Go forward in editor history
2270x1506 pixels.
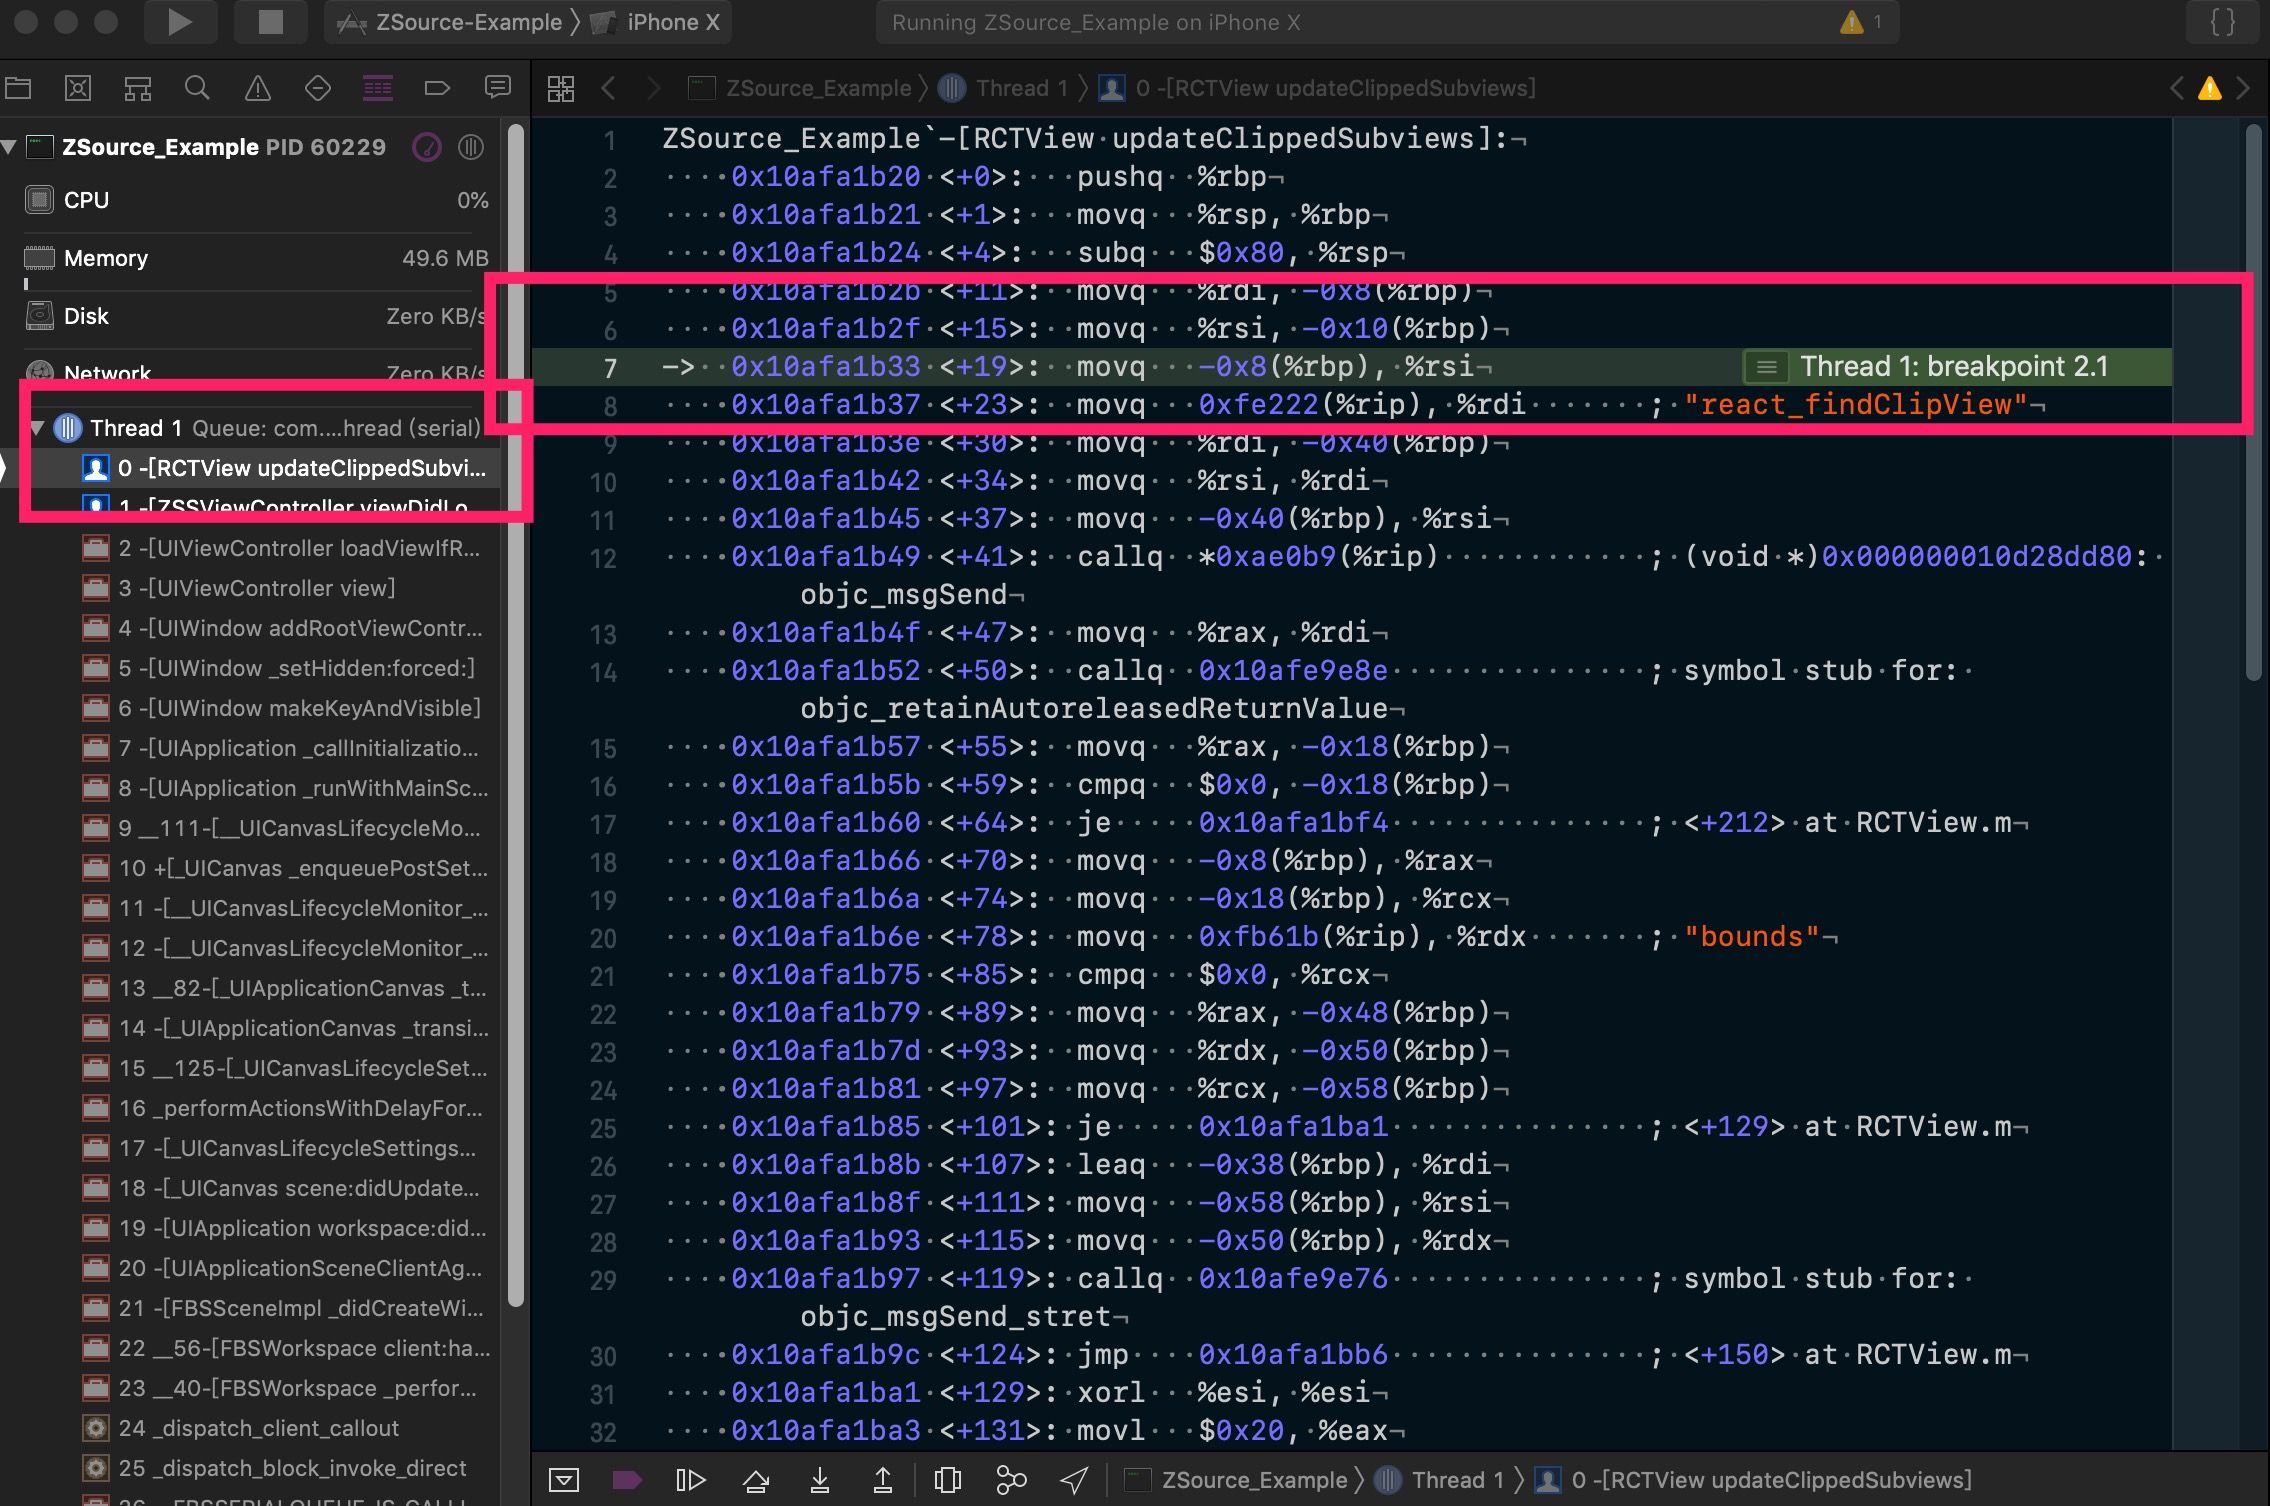tap(653, 88)
